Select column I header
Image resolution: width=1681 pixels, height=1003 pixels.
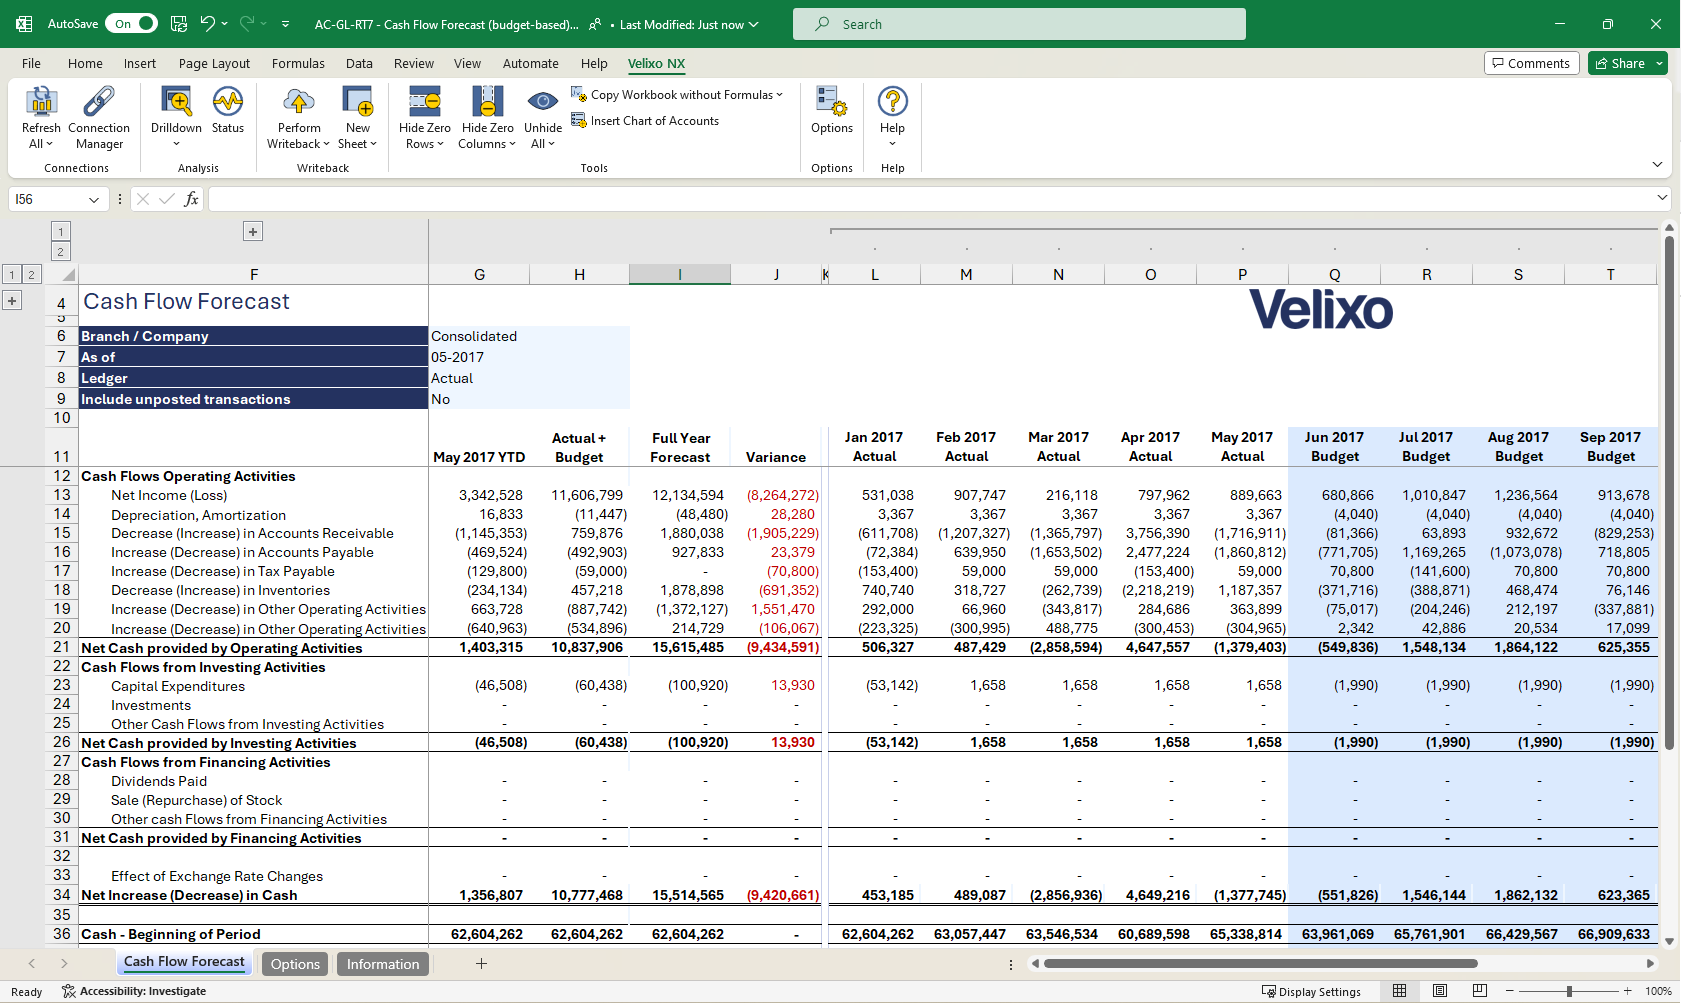click(680, 275)
